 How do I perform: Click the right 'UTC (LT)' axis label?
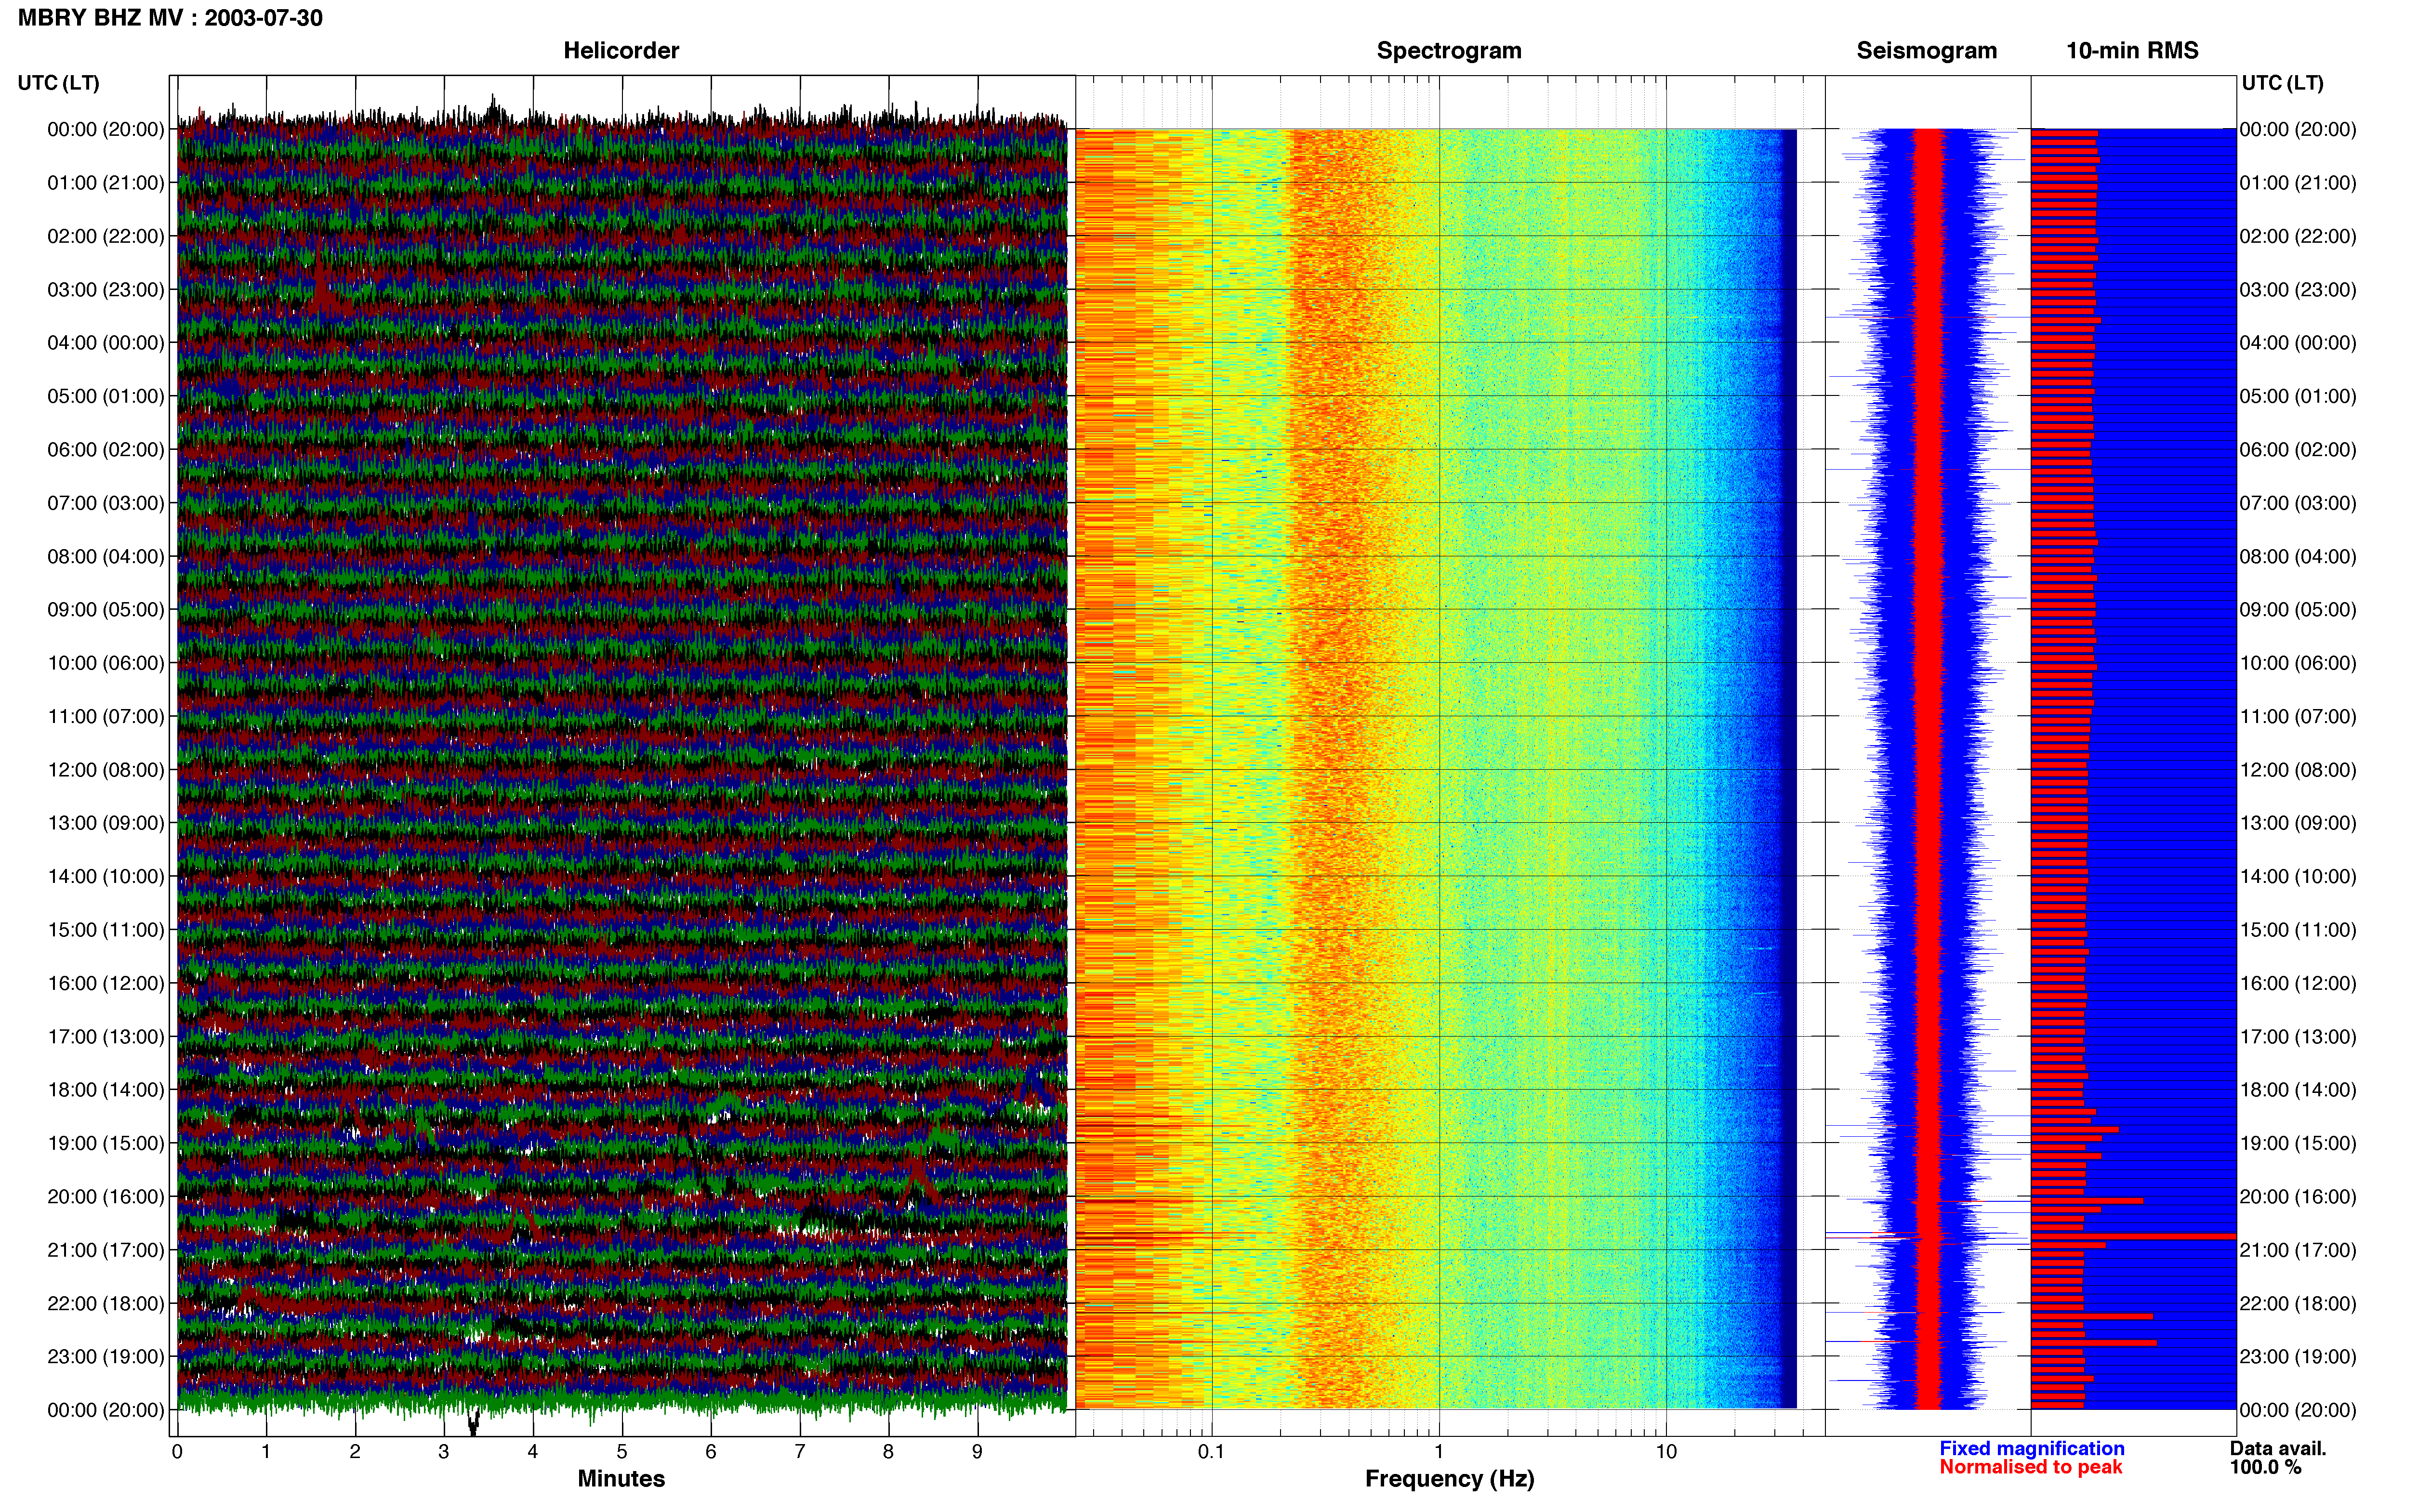coord(2282,83)
